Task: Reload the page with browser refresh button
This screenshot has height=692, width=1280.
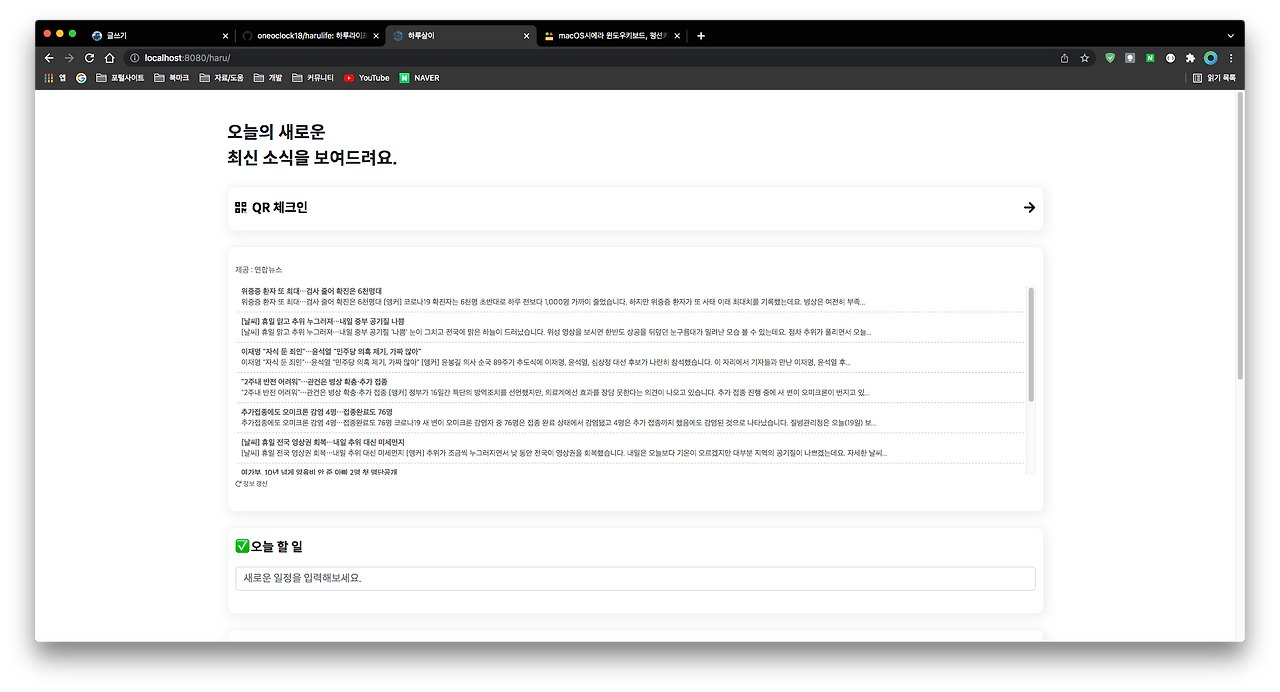Action: [x=89, y=58]
